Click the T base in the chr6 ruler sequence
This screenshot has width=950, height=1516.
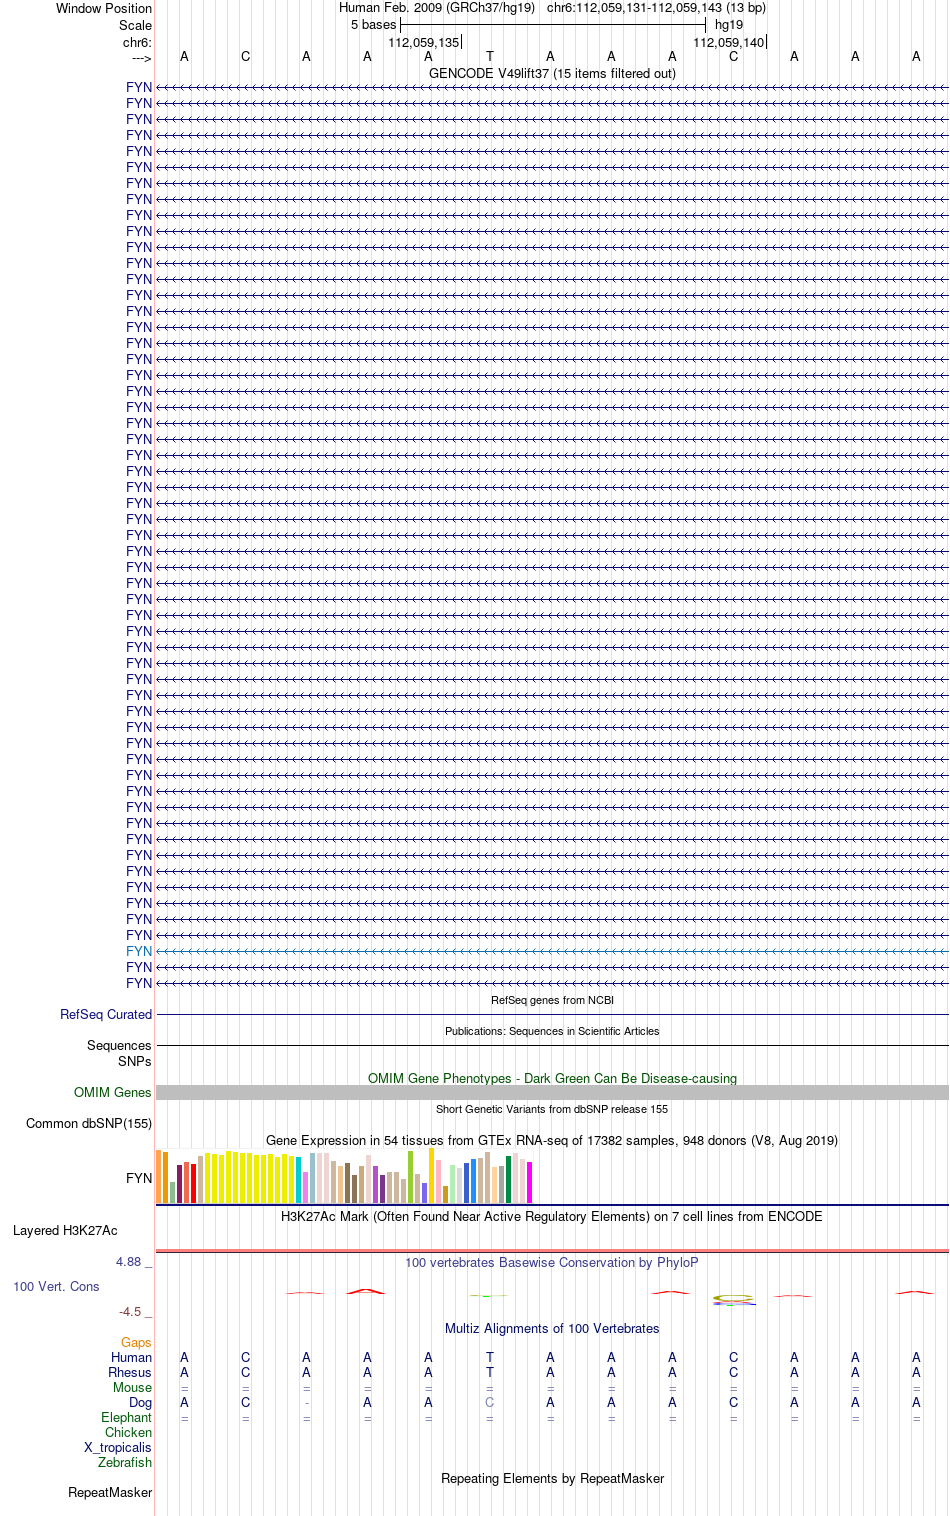489,57
